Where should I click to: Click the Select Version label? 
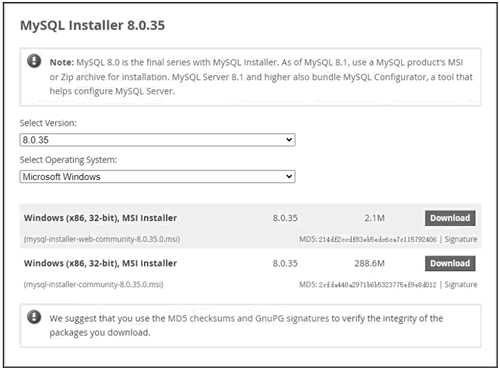[x=48, y=123]
